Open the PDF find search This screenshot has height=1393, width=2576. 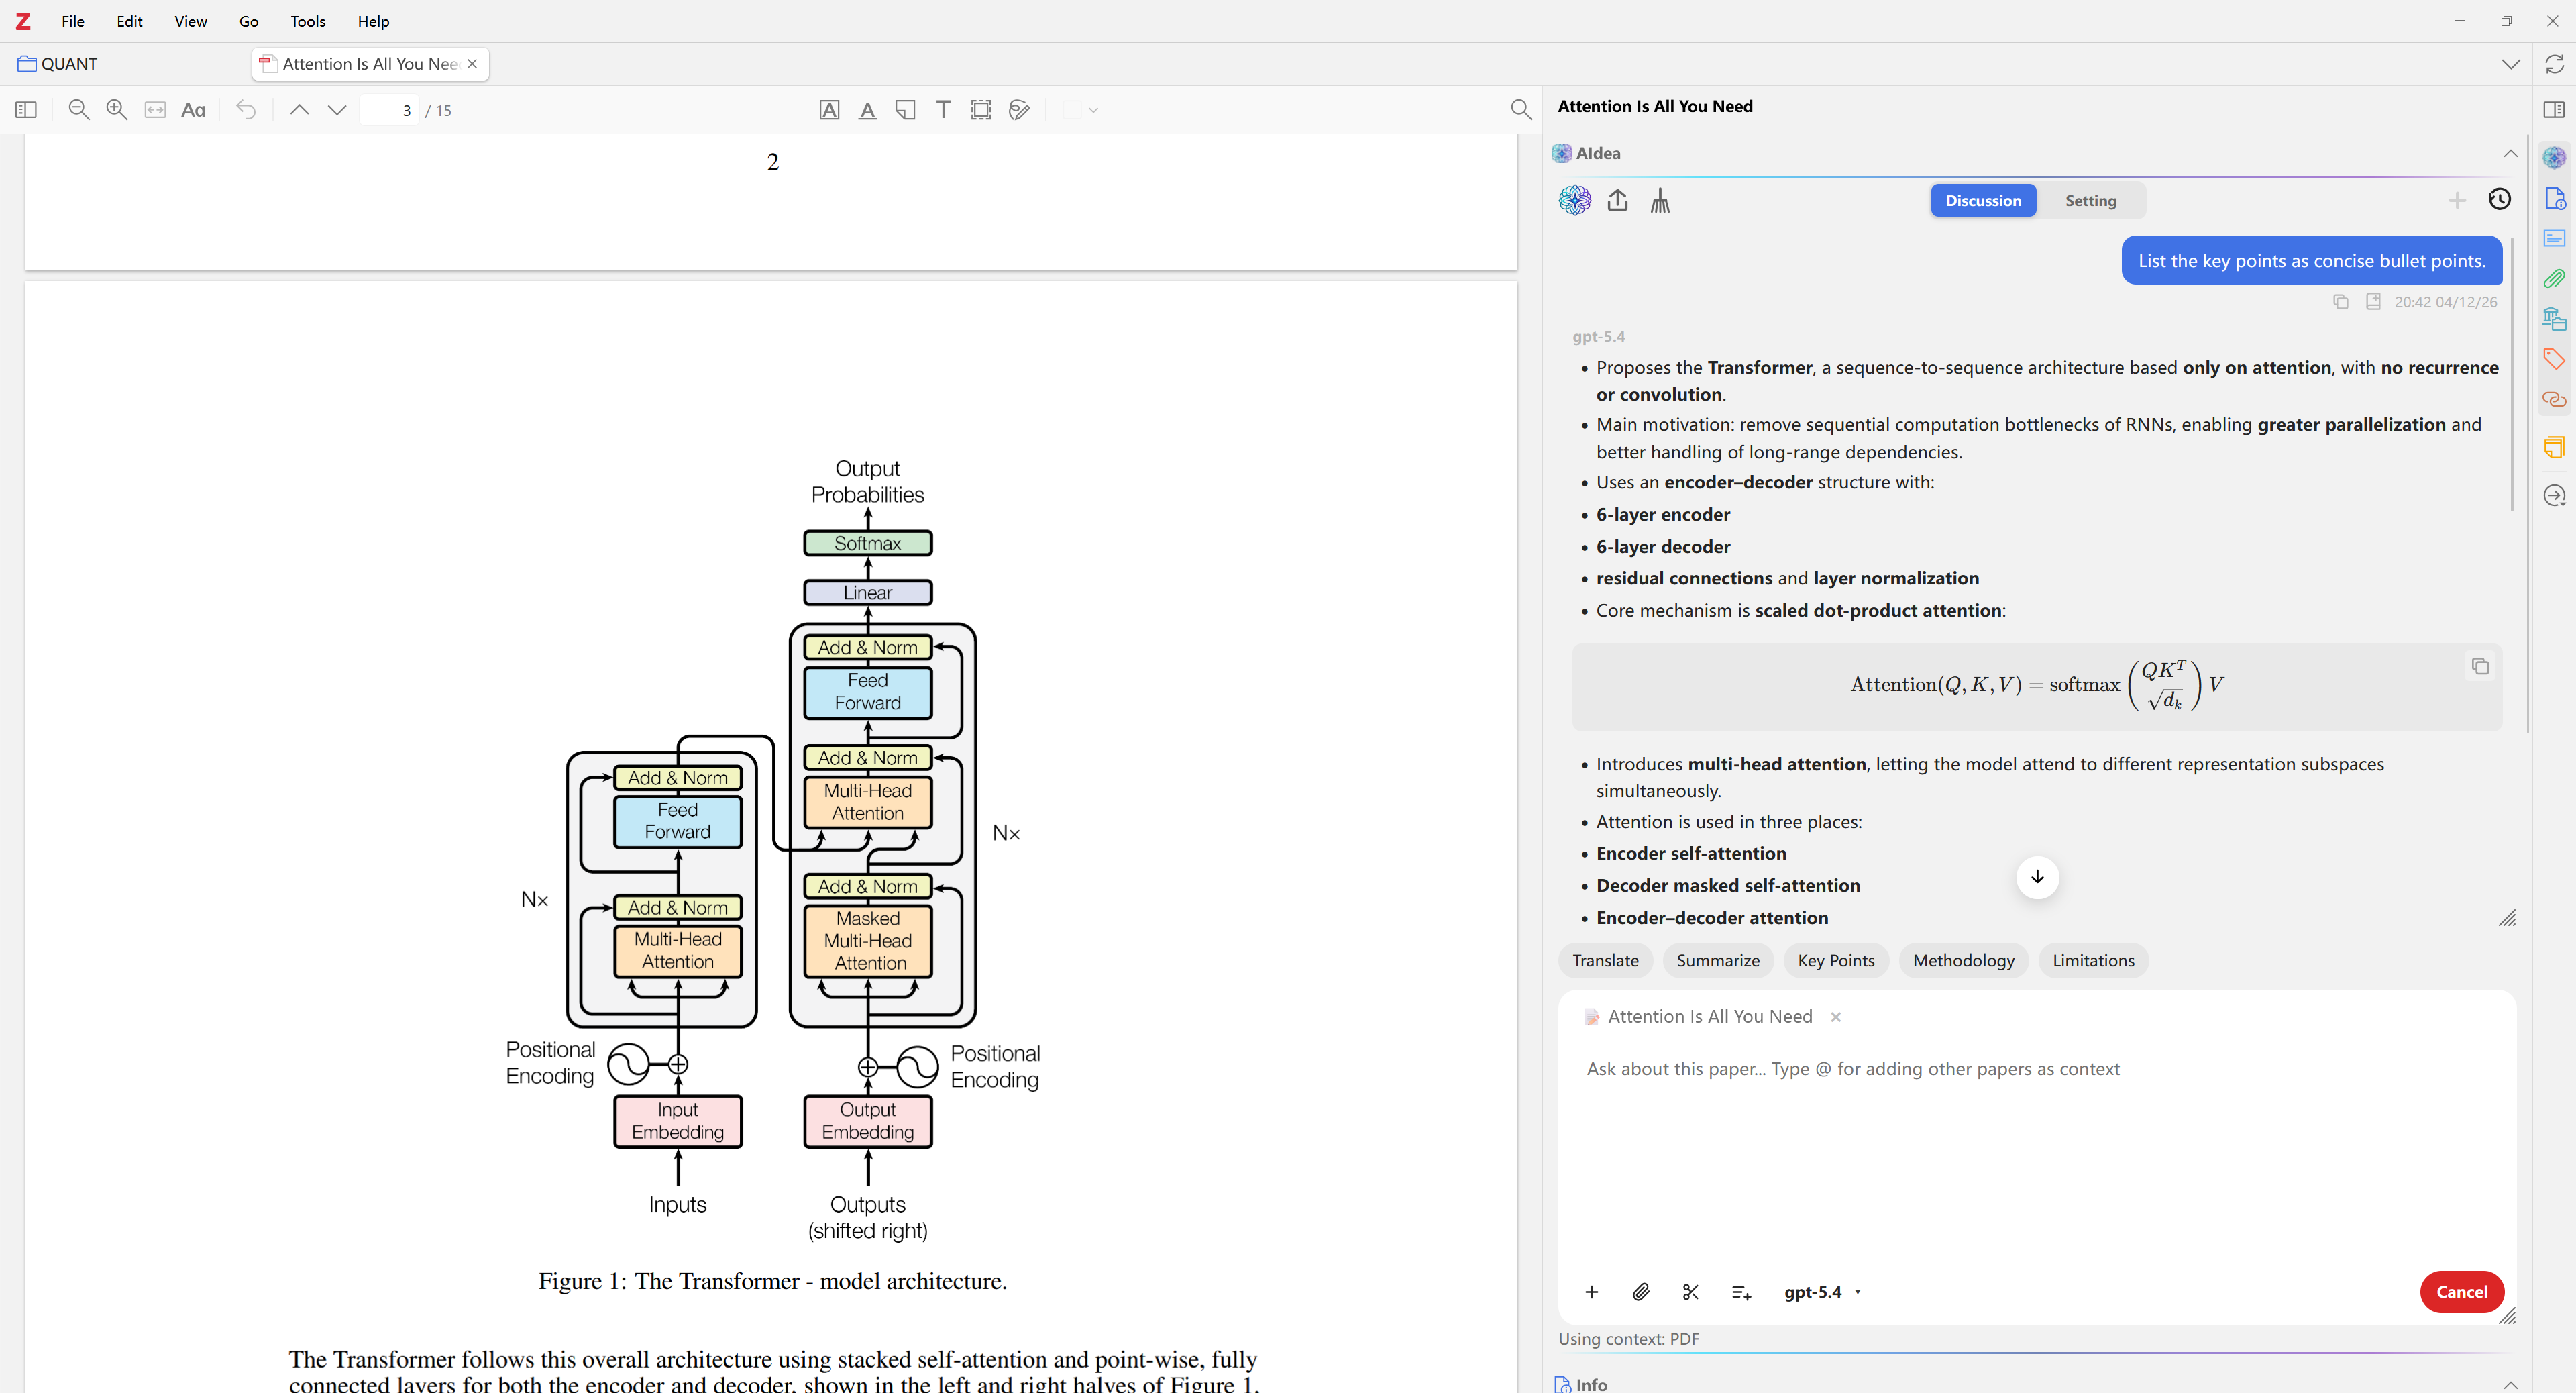[1520, 110]
